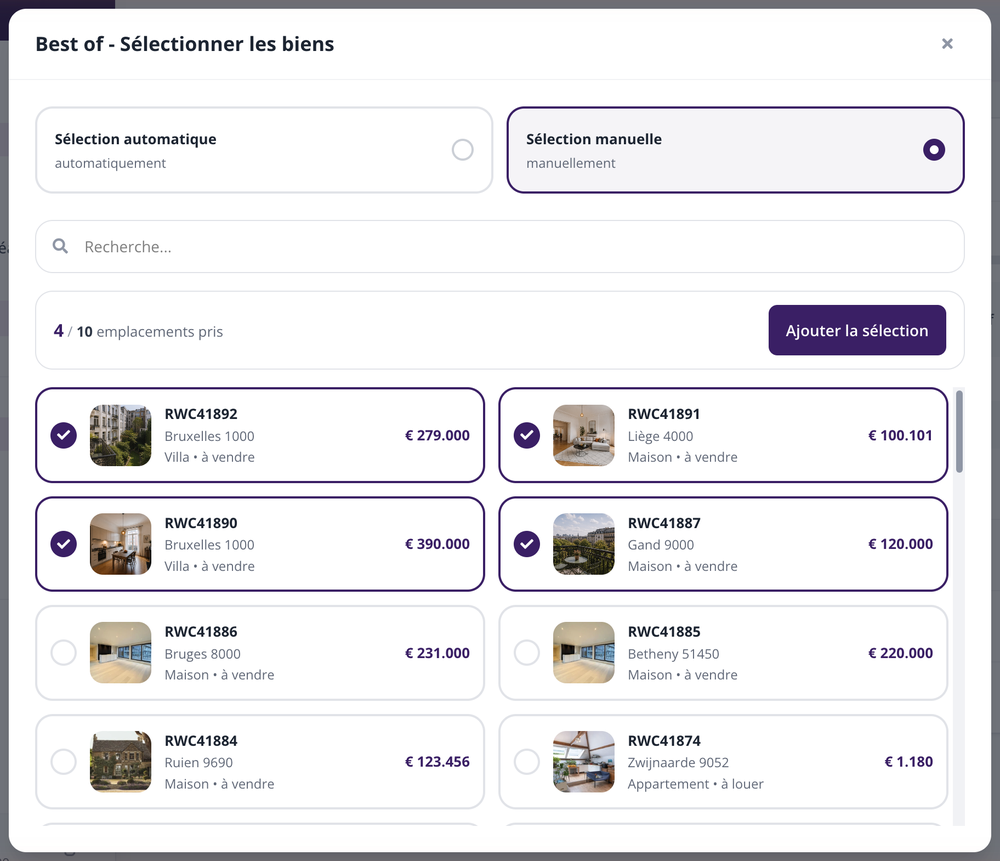Screen dimensions: 1000x861
Task: Click the search magnifier icon
Action: [60, 246]
